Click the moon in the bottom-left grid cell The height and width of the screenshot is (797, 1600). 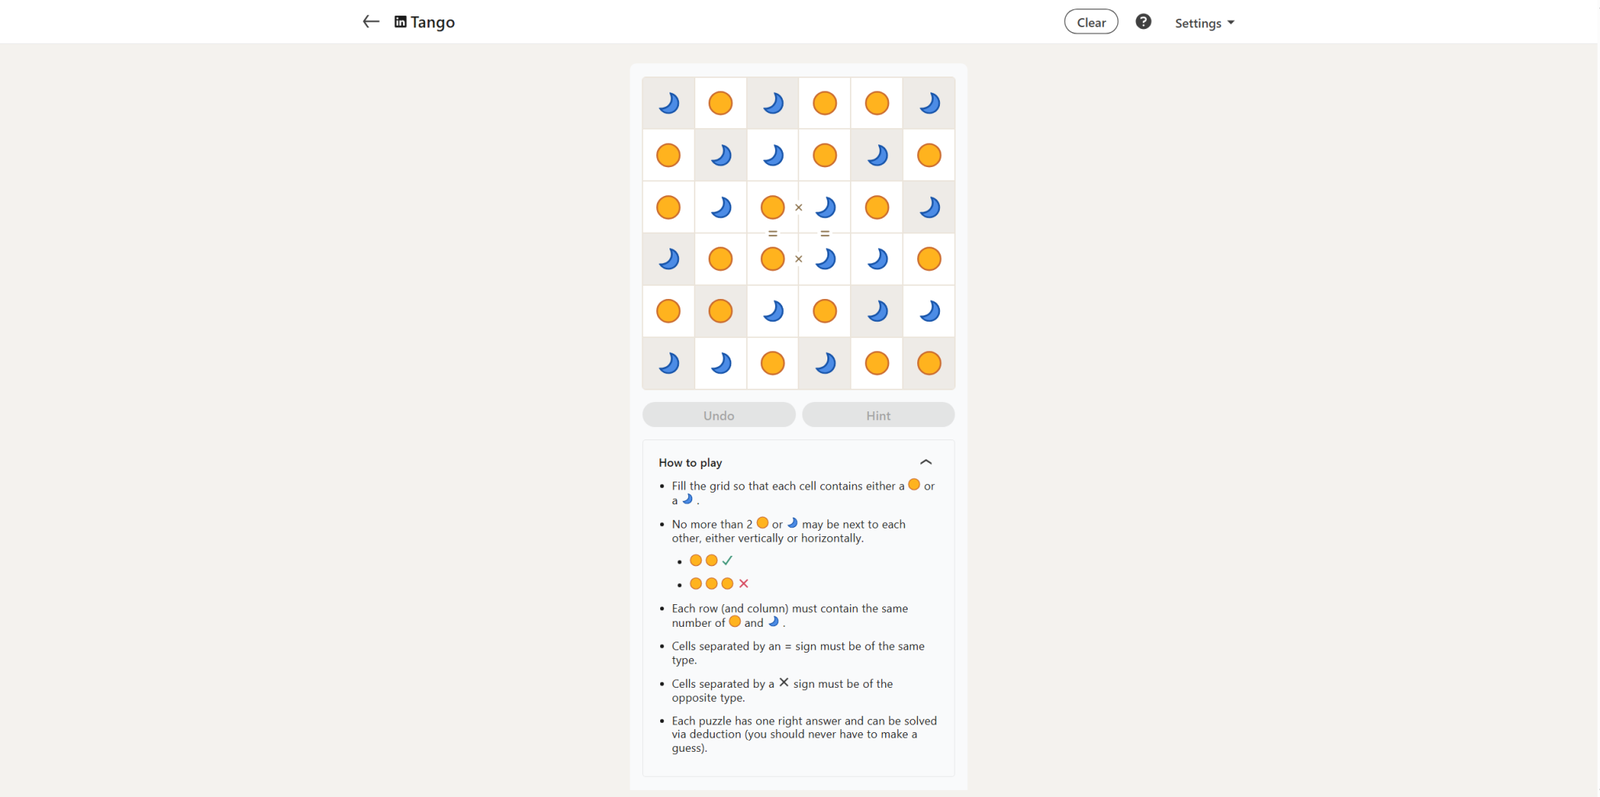click(x=669, y=363)
